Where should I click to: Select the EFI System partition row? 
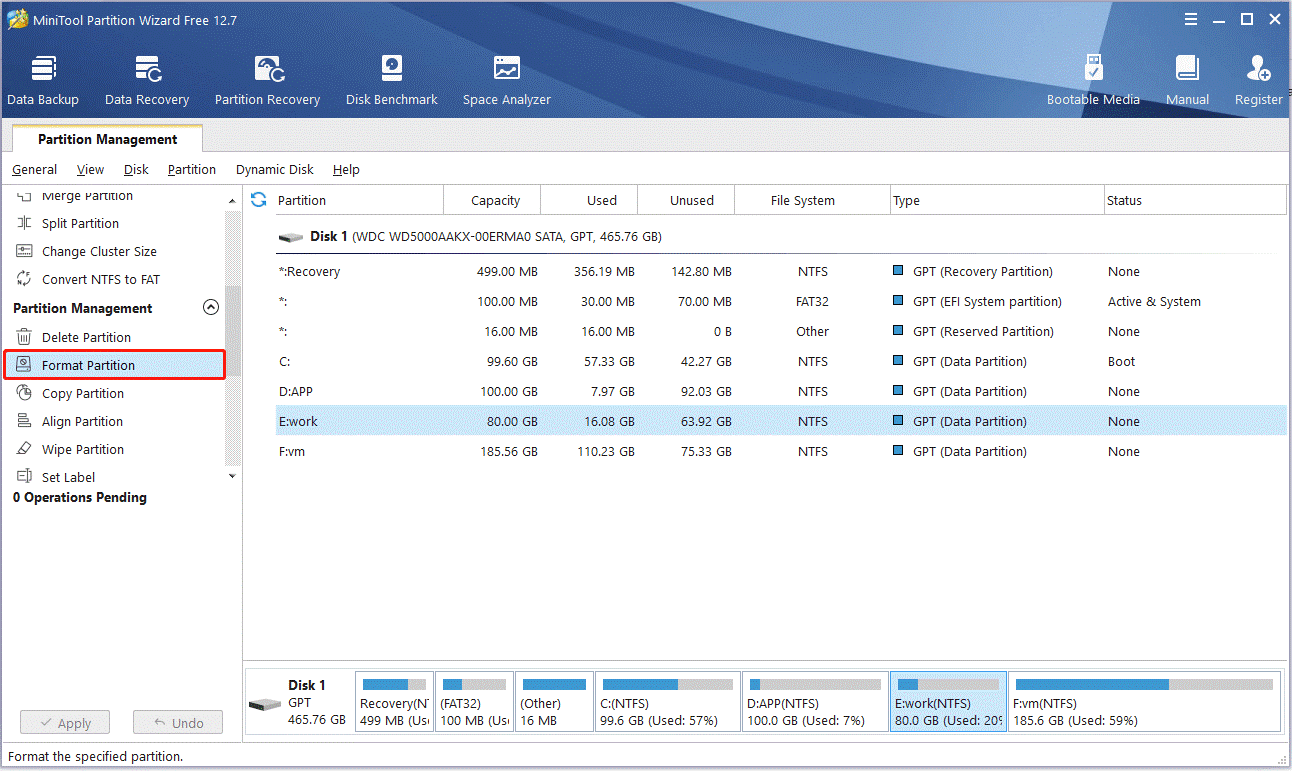(x=781, y=302)
